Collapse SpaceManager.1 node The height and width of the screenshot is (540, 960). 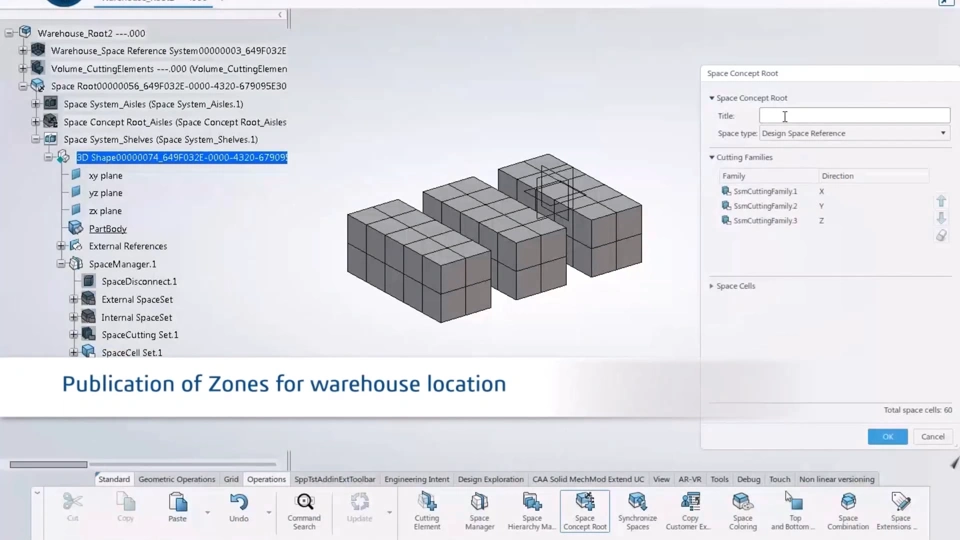coord(61,264)
